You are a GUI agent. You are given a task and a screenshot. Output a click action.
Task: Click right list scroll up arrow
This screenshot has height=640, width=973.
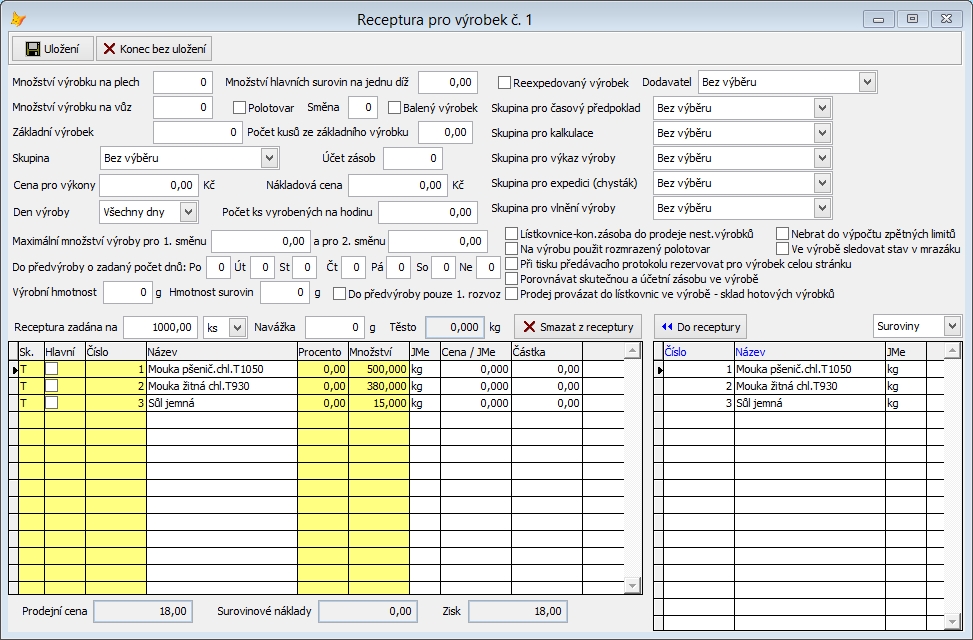953,351
